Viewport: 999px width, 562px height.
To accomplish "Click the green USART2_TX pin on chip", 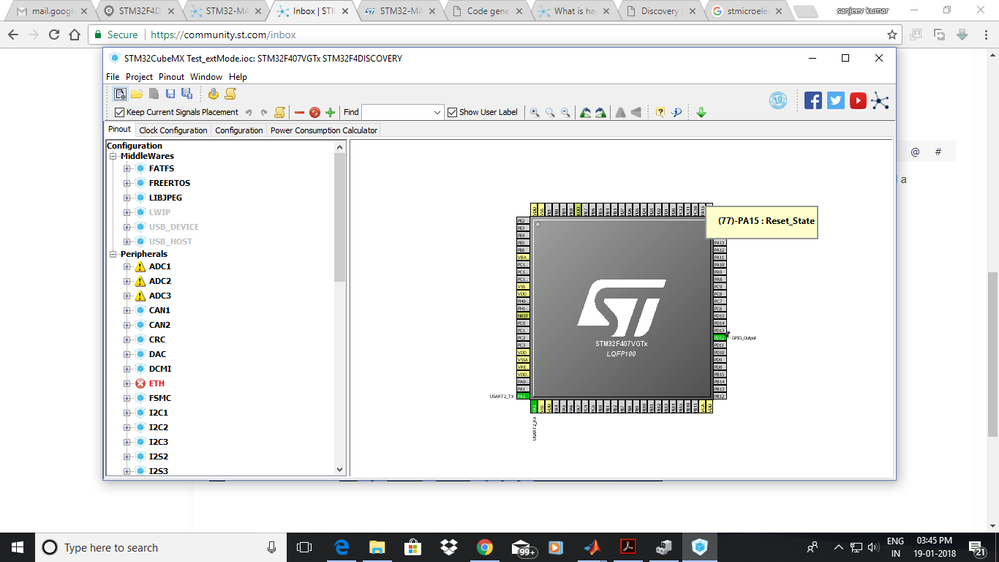I will [x=522, y=396].
